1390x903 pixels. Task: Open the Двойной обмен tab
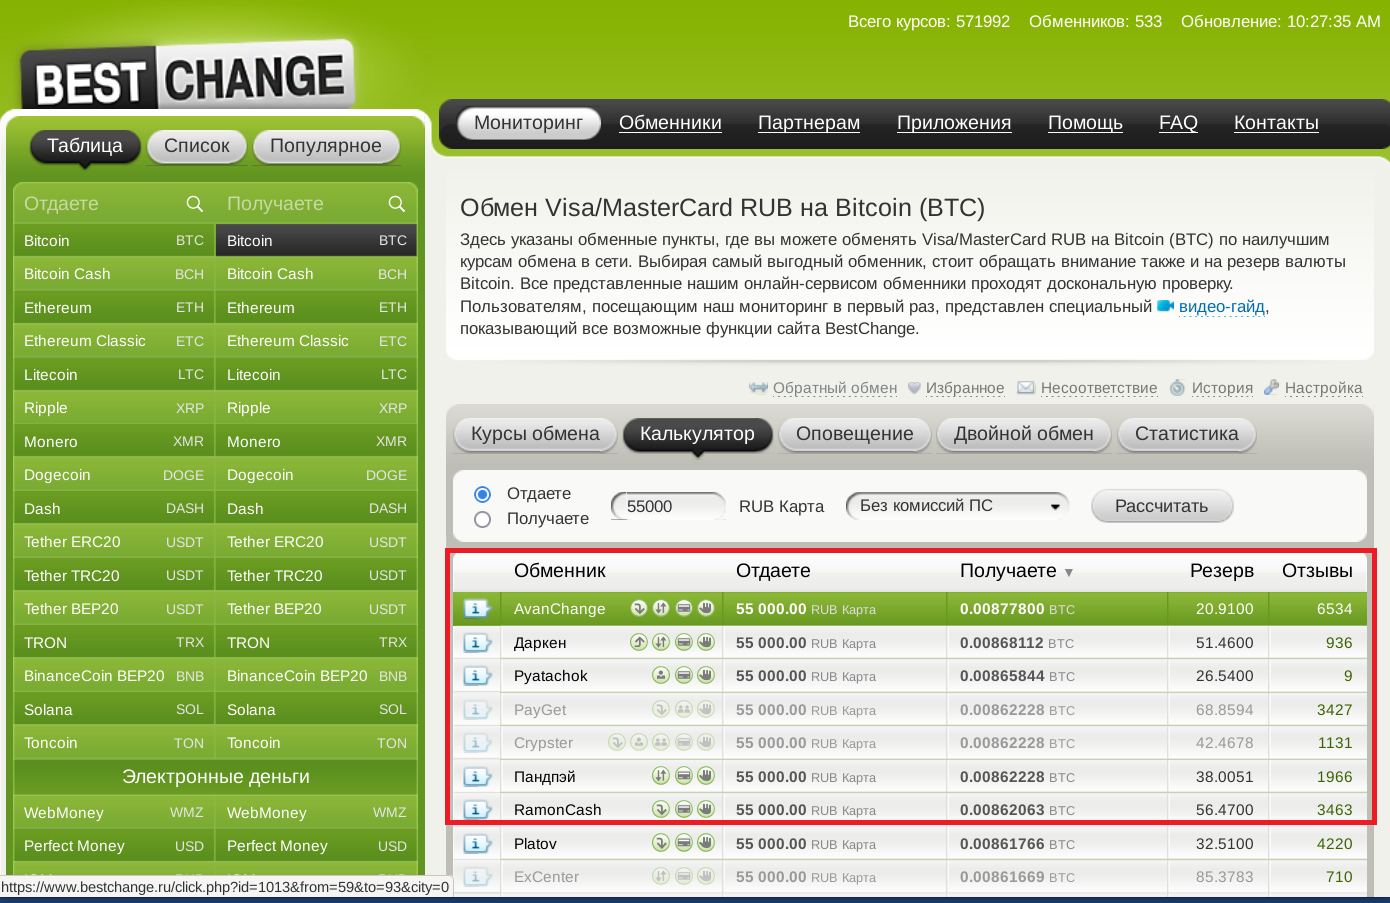[1024, 434]
